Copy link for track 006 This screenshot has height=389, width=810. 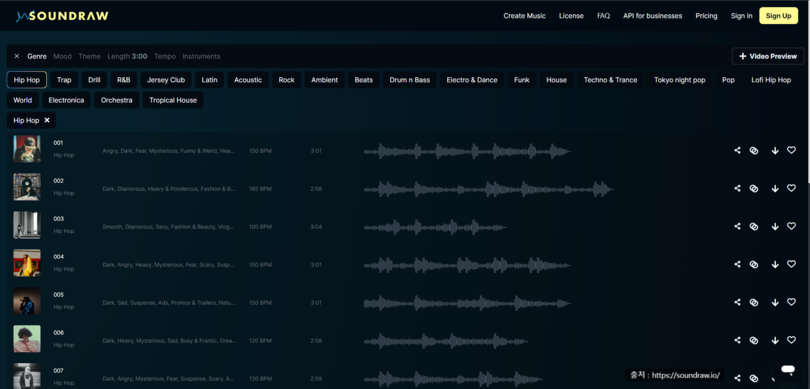tap(754, 340)
